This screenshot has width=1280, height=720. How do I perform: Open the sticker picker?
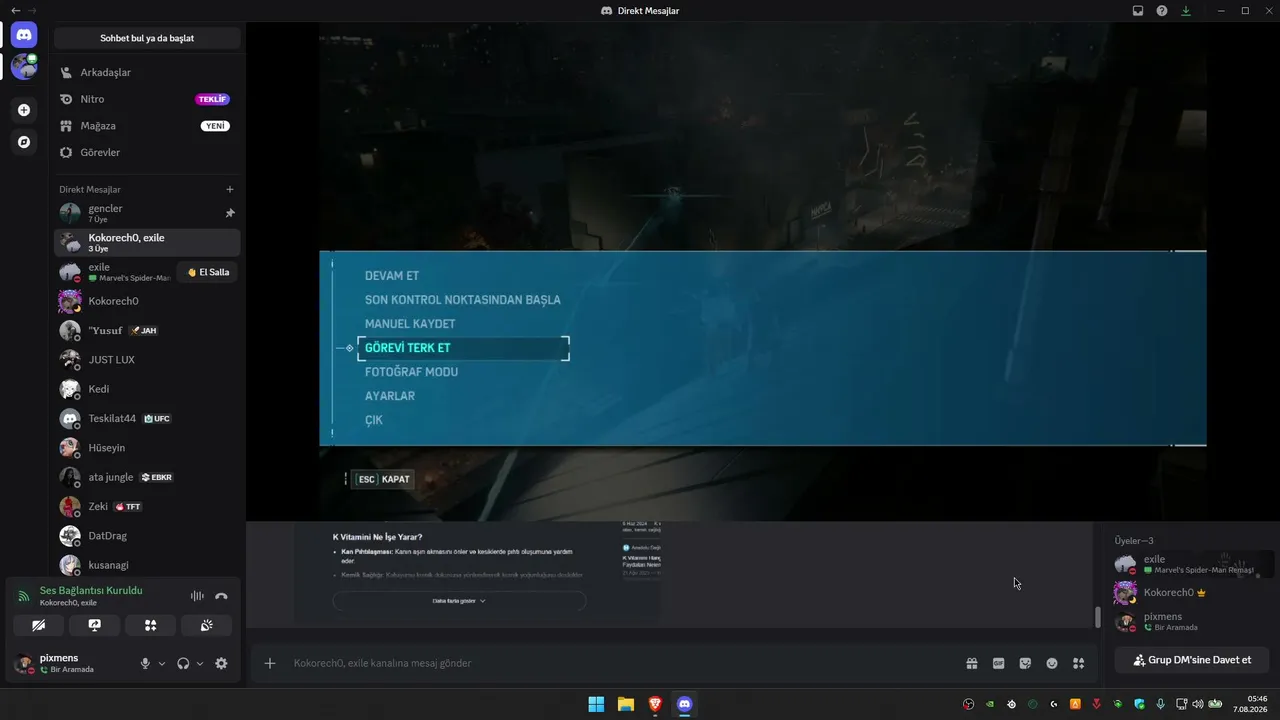click(x=1025, y=663)
